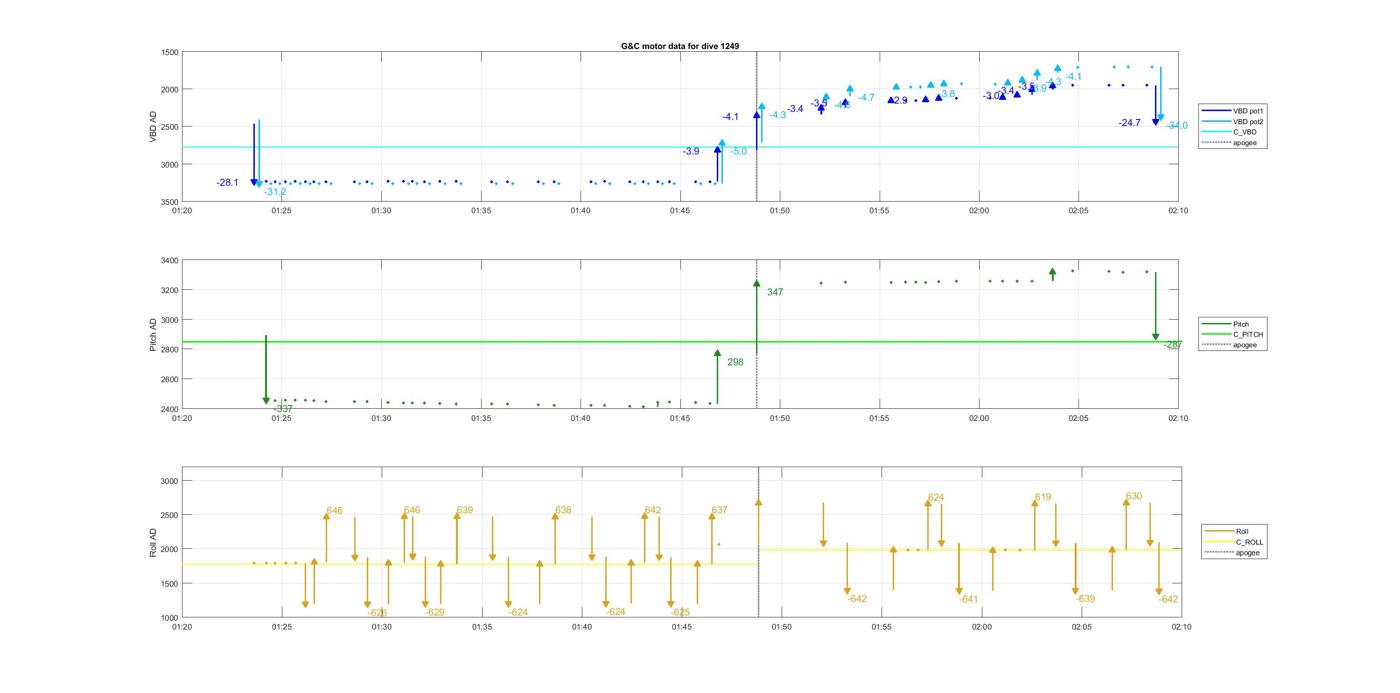Viewport: 1400px width, 693px height.
Task: Click the "1000" tick on Roll axis
Action: point(169,618)
